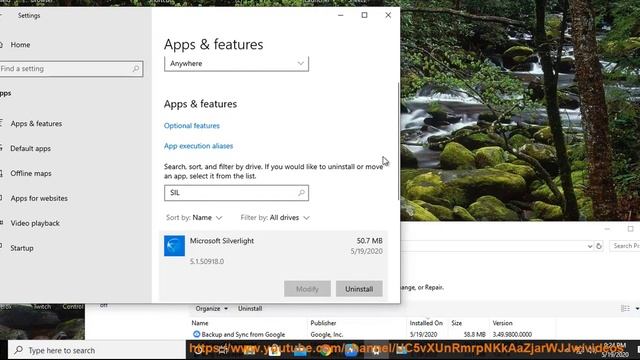Click the App execution aliases link
This screenshot has height=360, width=640.
(198, 146)
